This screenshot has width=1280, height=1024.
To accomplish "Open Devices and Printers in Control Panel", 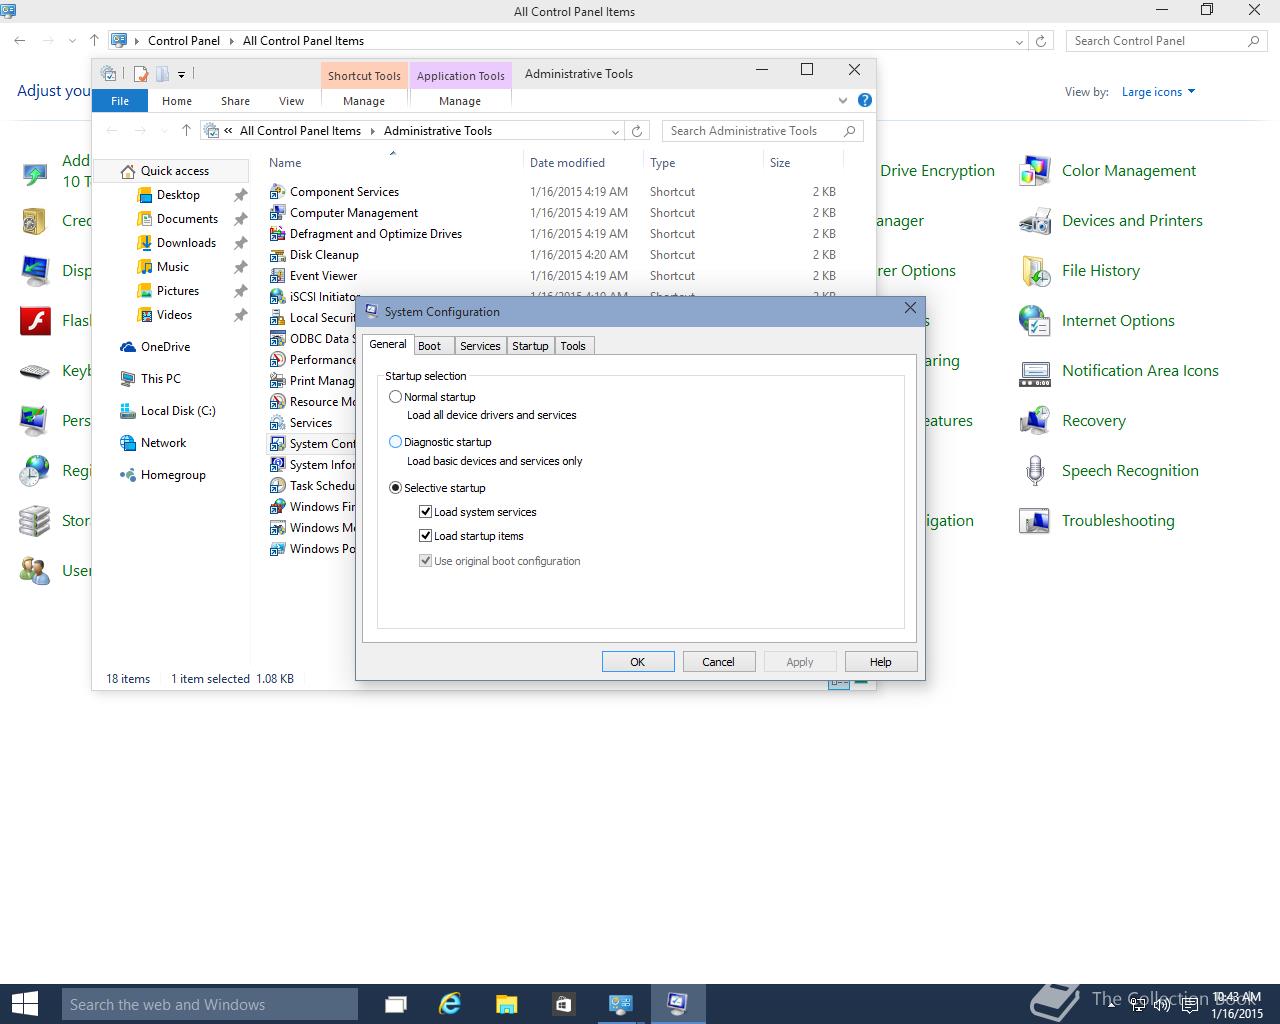I will click(1132, 221).
